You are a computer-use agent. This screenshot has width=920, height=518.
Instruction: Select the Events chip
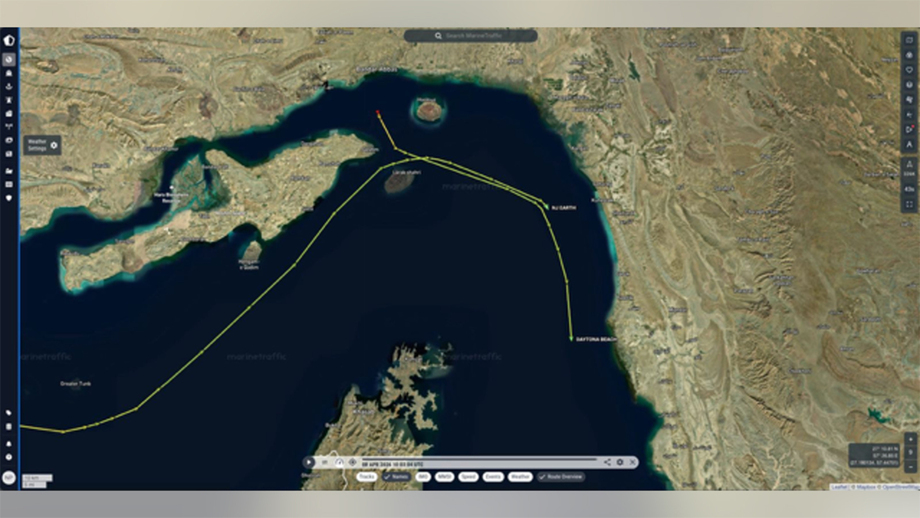pos(493,477)
